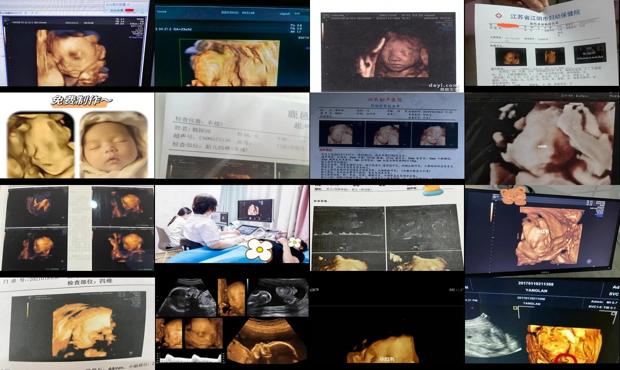Open the four-panel ultrasound print photo
The height and width of the screenshot is (370, 620).
[x=77, y=228]
